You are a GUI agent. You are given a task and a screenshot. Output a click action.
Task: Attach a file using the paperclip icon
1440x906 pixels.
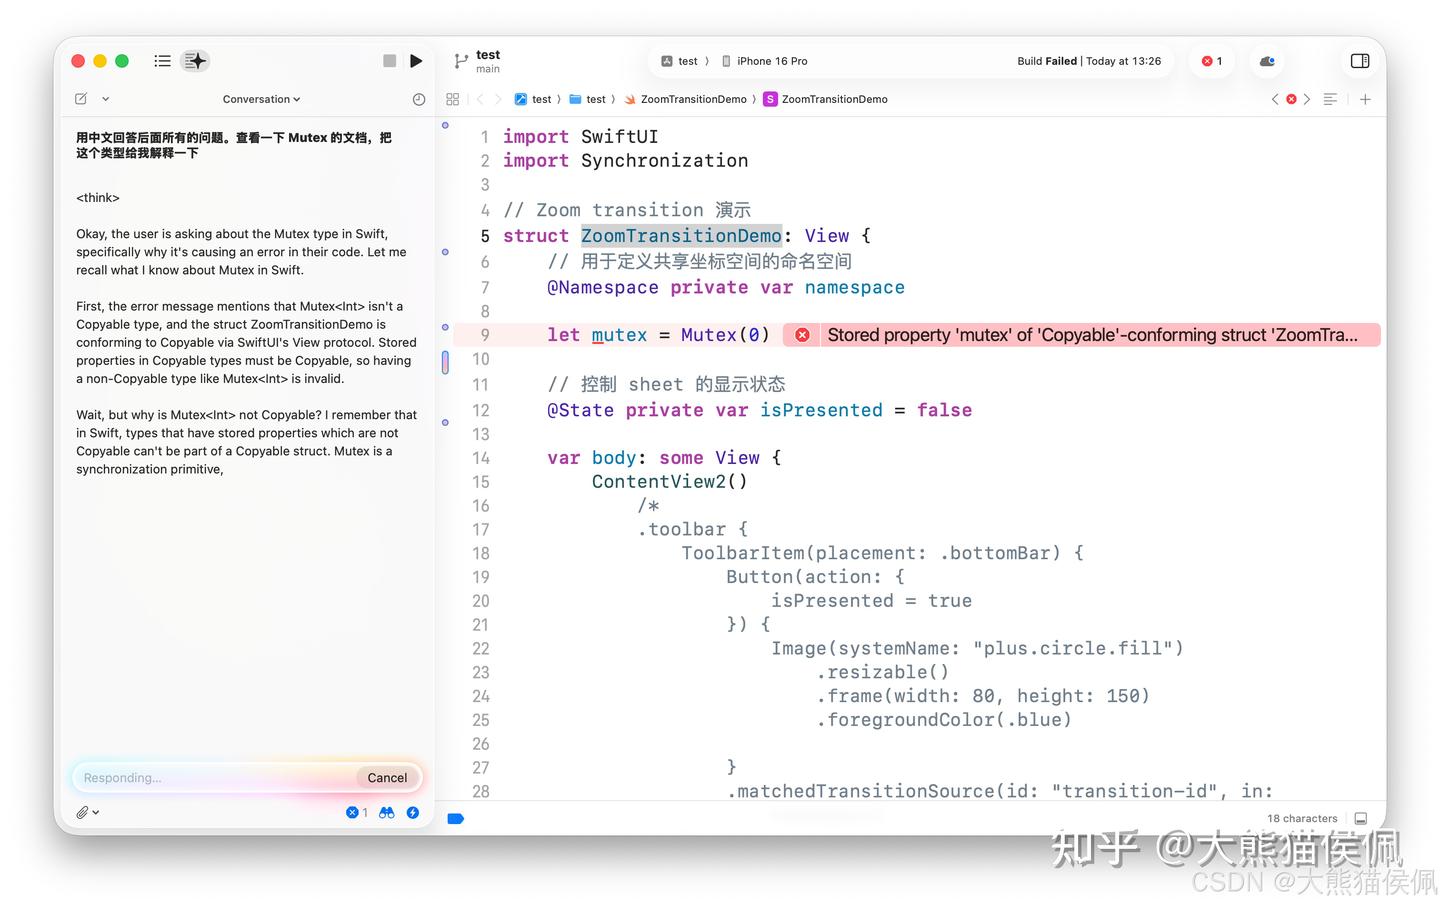[82, 812]
